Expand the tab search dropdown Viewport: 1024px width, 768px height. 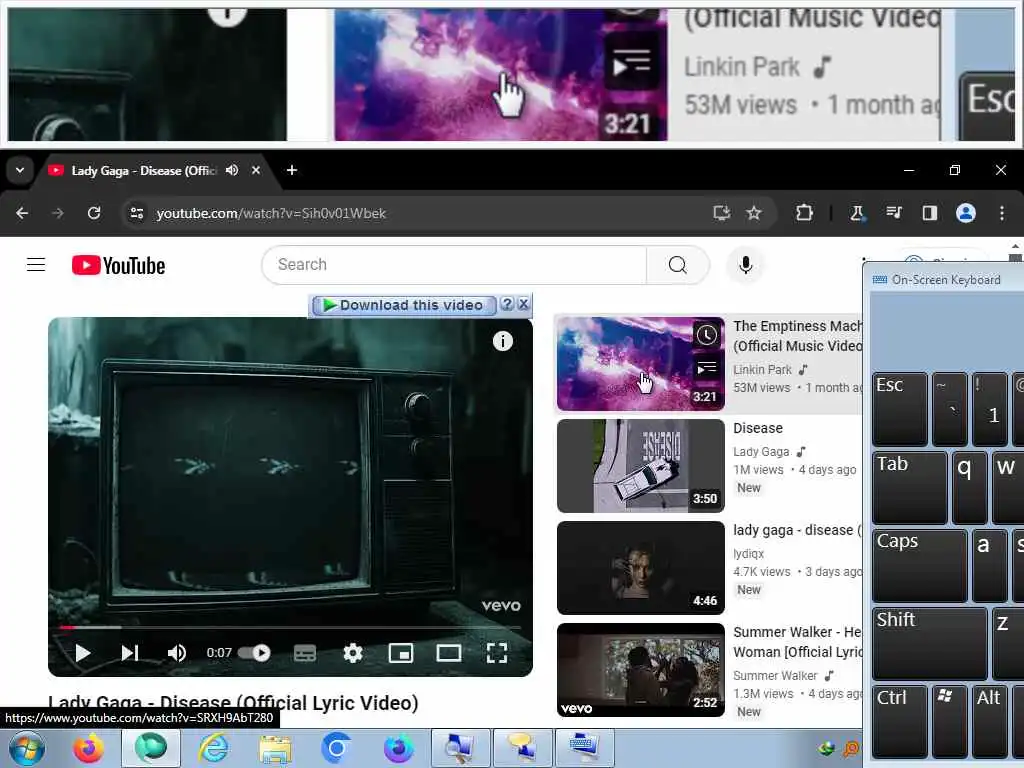20,170
